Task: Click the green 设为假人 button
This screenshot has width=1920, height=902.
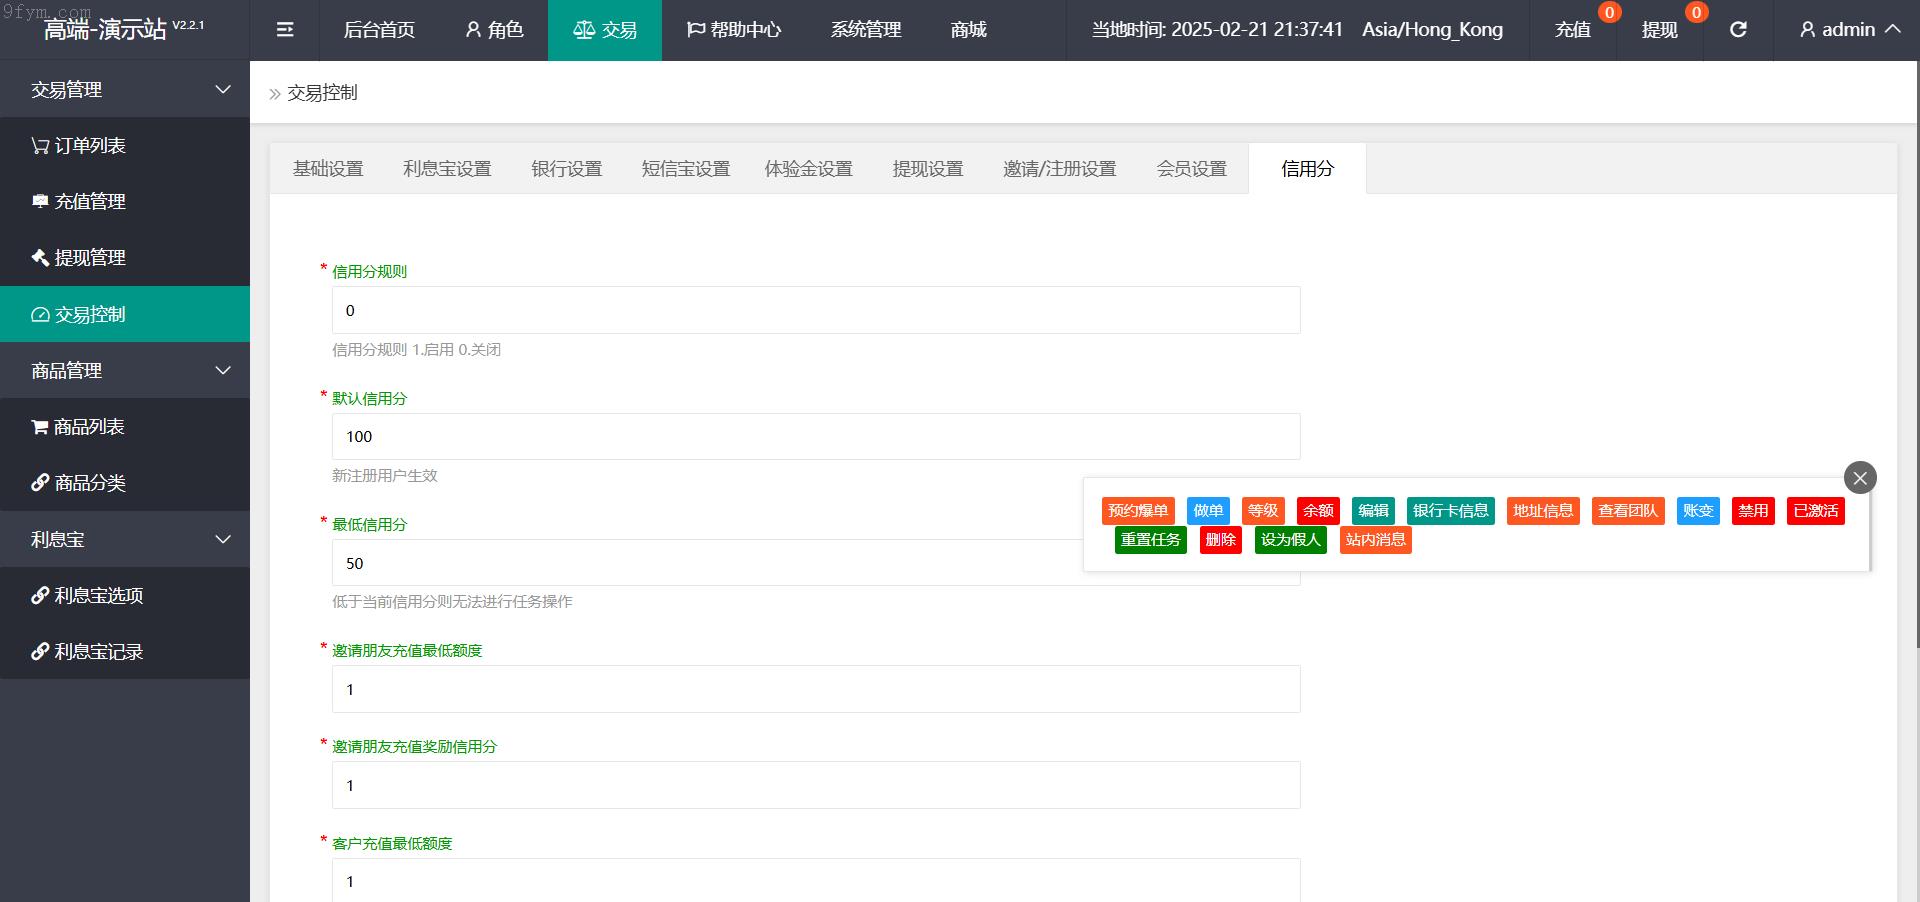Action: coord(1290,540)
